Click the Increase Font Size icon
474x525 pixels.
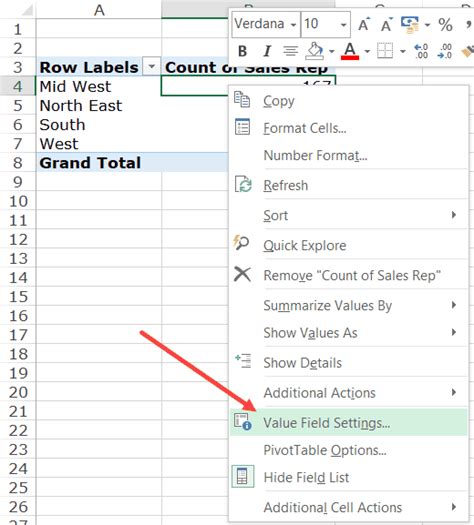click(364, 24)
